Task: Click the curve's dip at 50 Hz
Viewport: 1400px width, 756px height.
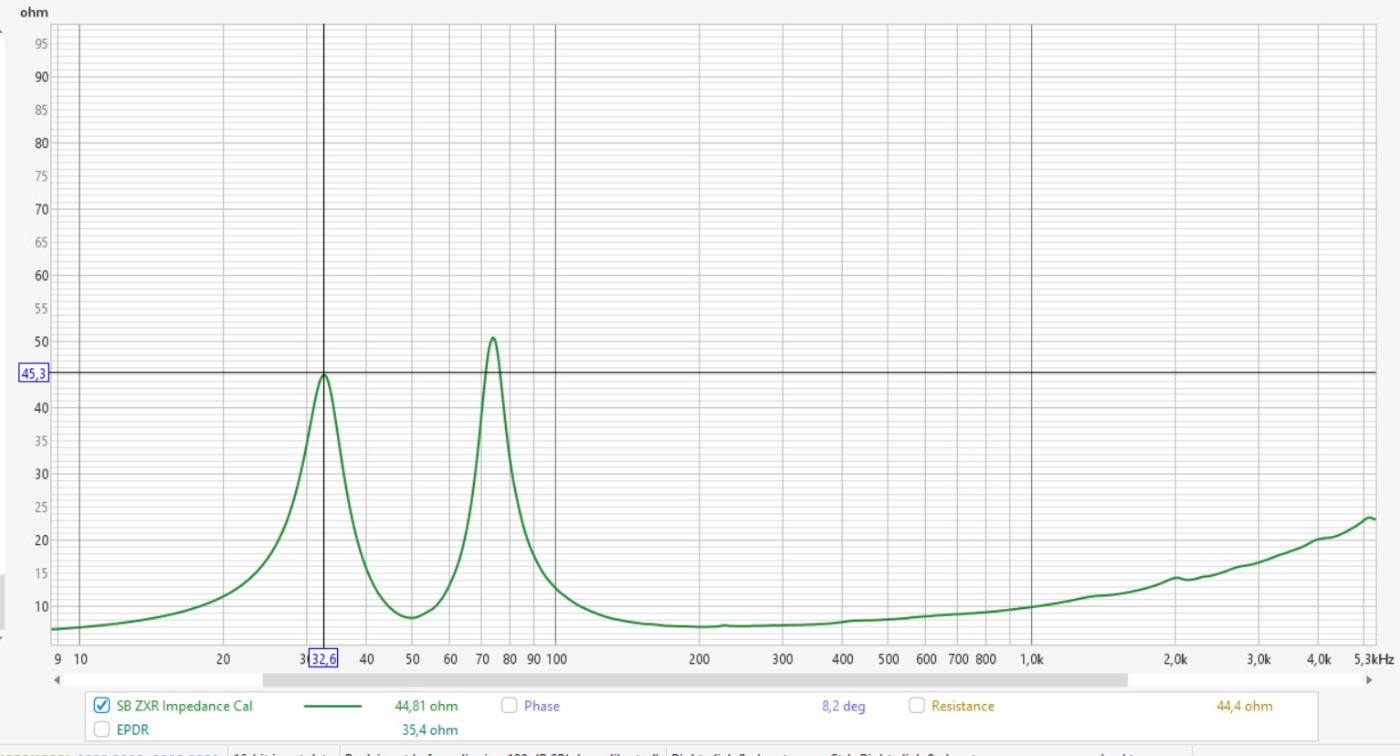Action: [412, 618]
